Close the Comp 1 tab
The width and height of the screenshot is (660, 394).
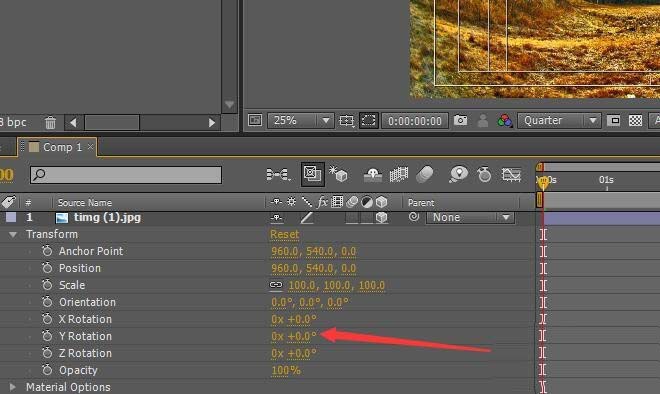click(x=90, y=147)
